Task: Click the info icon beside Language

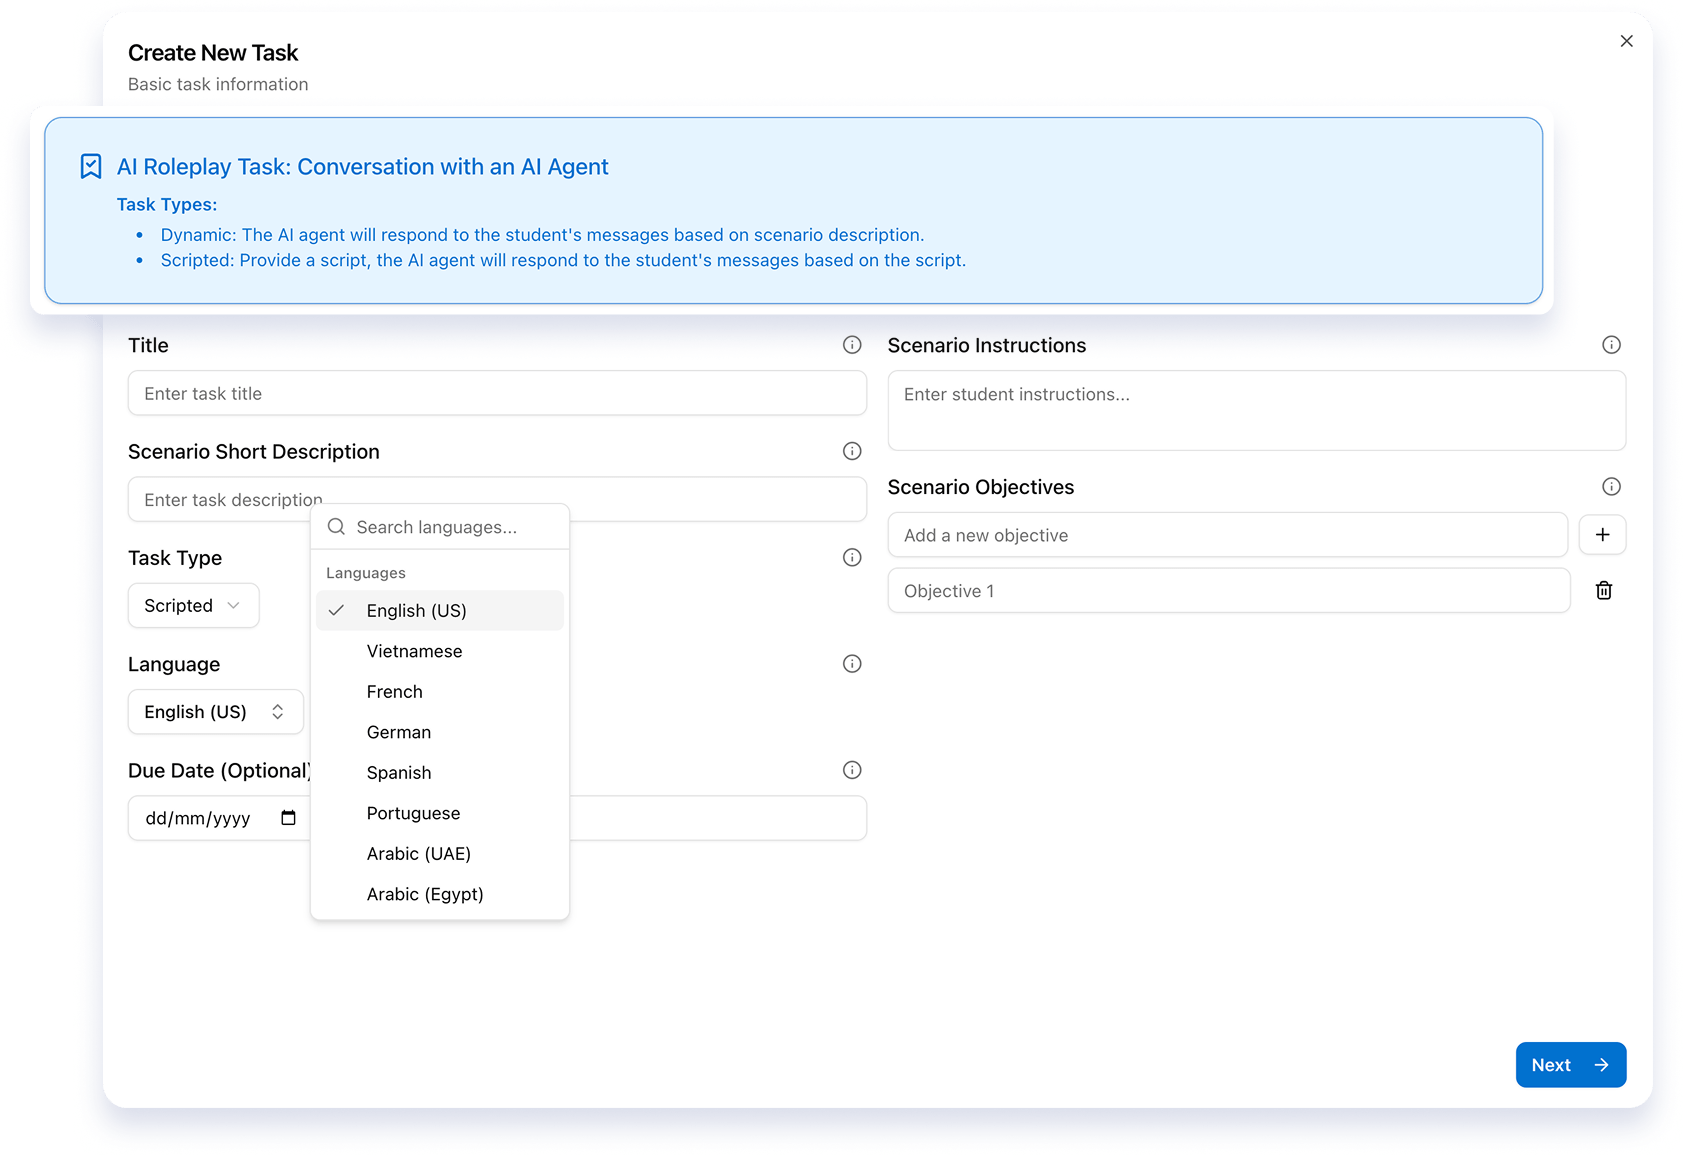Action: pos(851,663)
